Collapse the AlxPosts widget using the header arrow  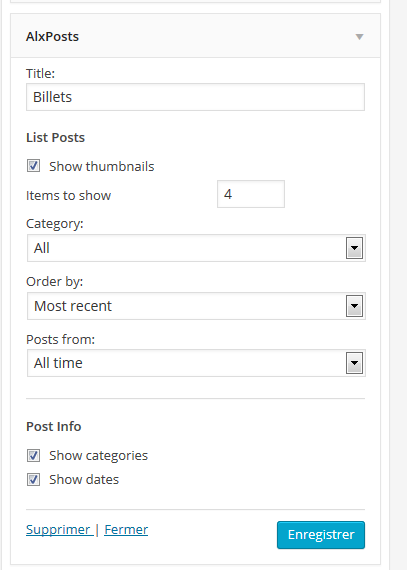359,37
